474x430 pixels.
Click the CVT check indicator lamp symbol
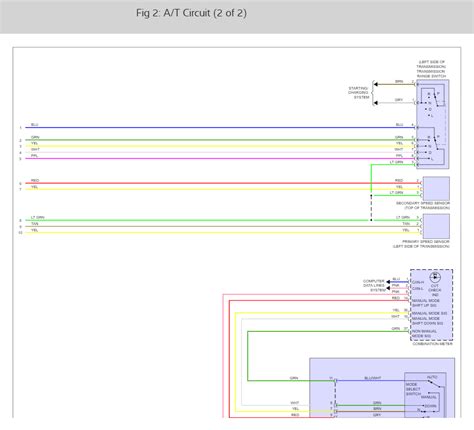pos(435,277)
